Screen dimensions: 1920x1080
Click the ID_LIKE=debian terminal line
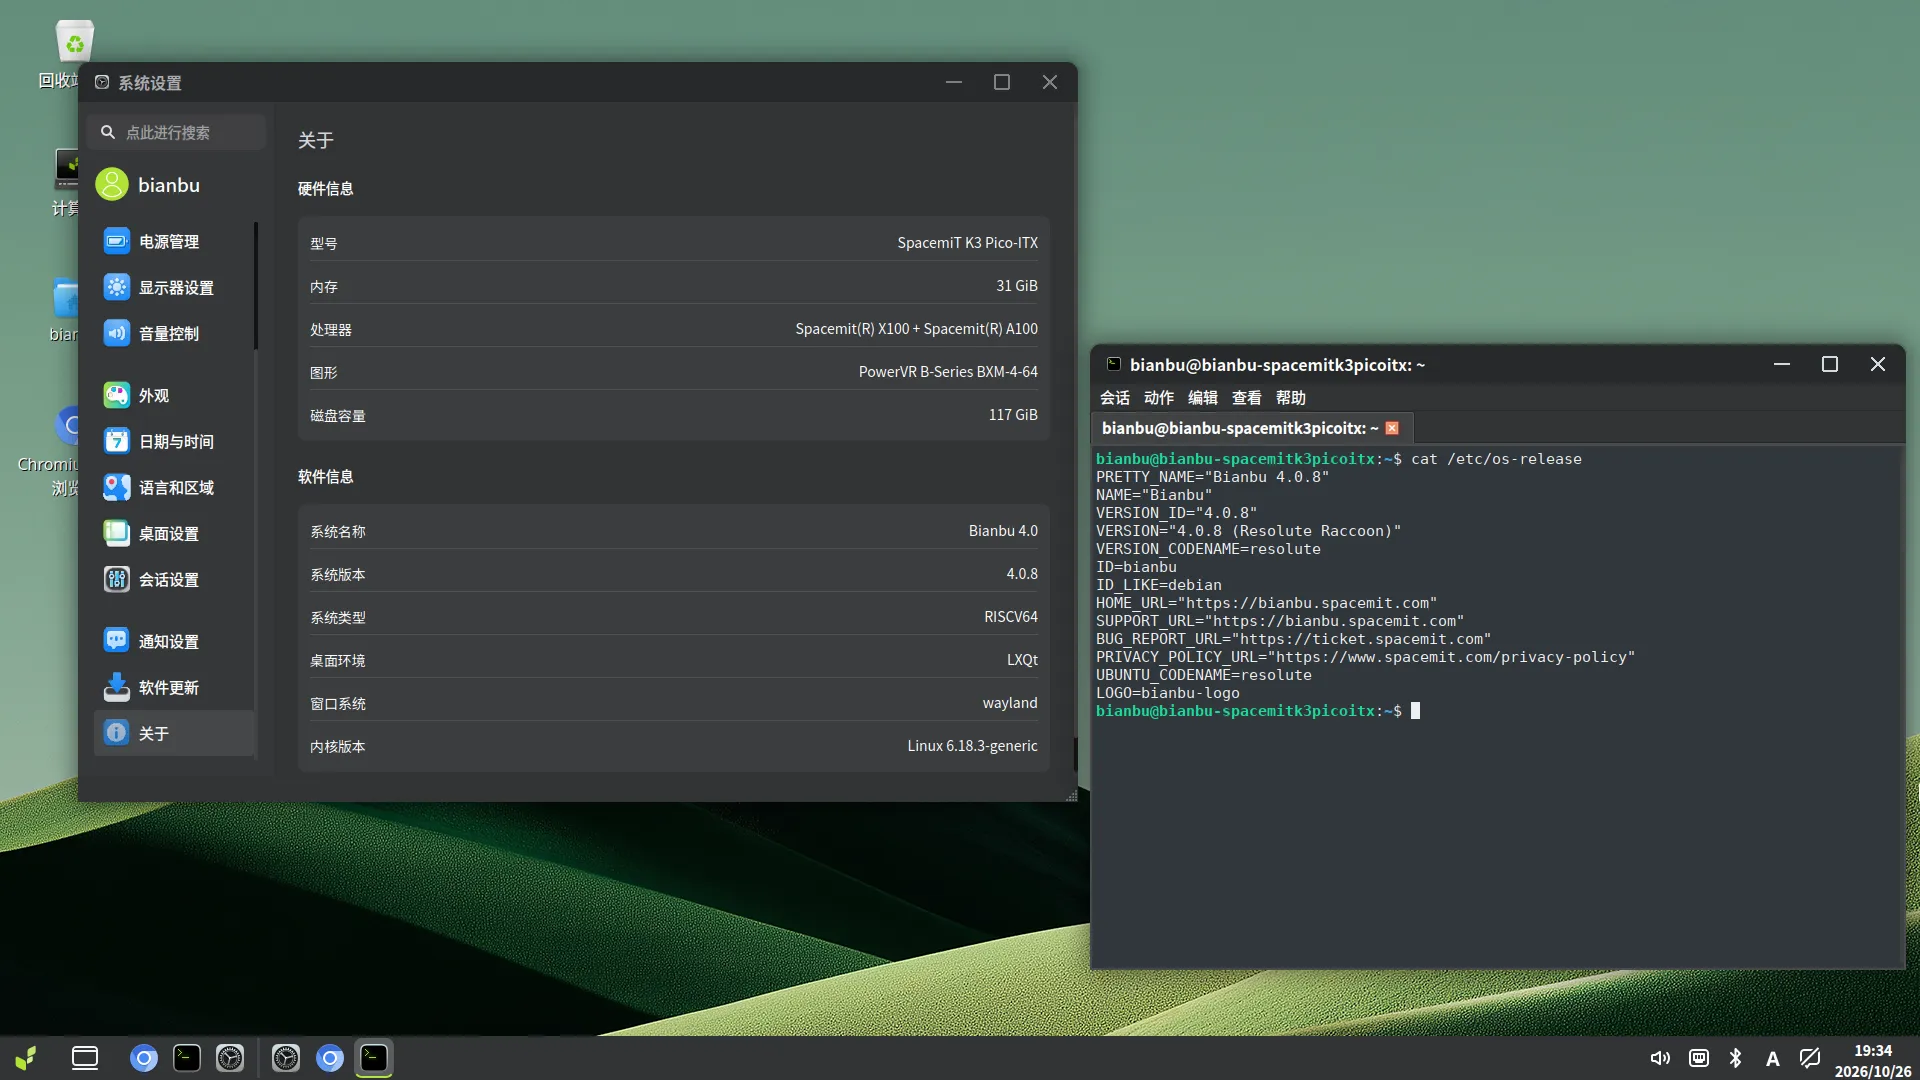pyautogui.click(x=1159, y=585)
